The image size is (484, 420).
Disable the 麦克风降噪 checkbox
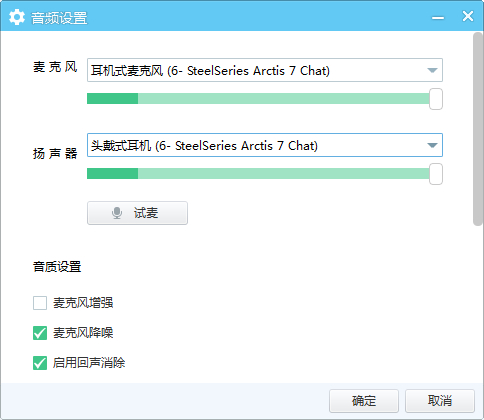pyautogui.click(x=40, y=333)
